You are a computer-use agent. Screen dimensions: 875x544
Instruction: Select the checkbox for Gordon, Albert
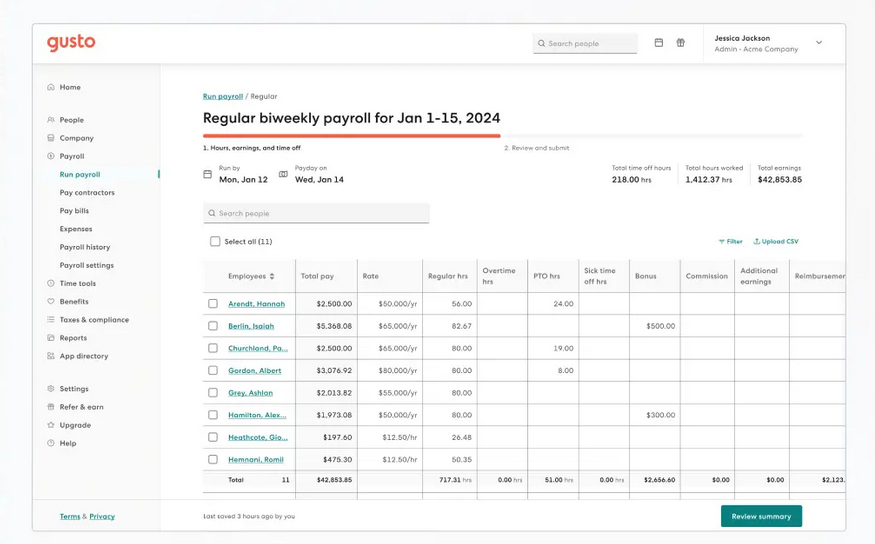coord(213,370)
